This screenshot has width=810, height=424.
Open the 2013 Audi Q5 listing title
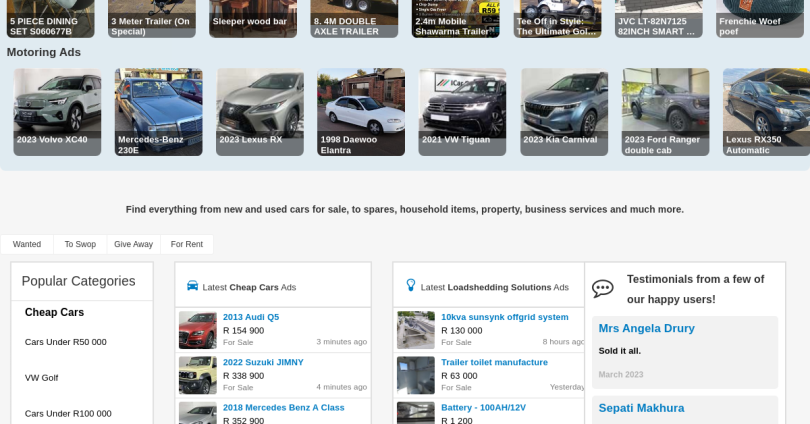[251, 317]
